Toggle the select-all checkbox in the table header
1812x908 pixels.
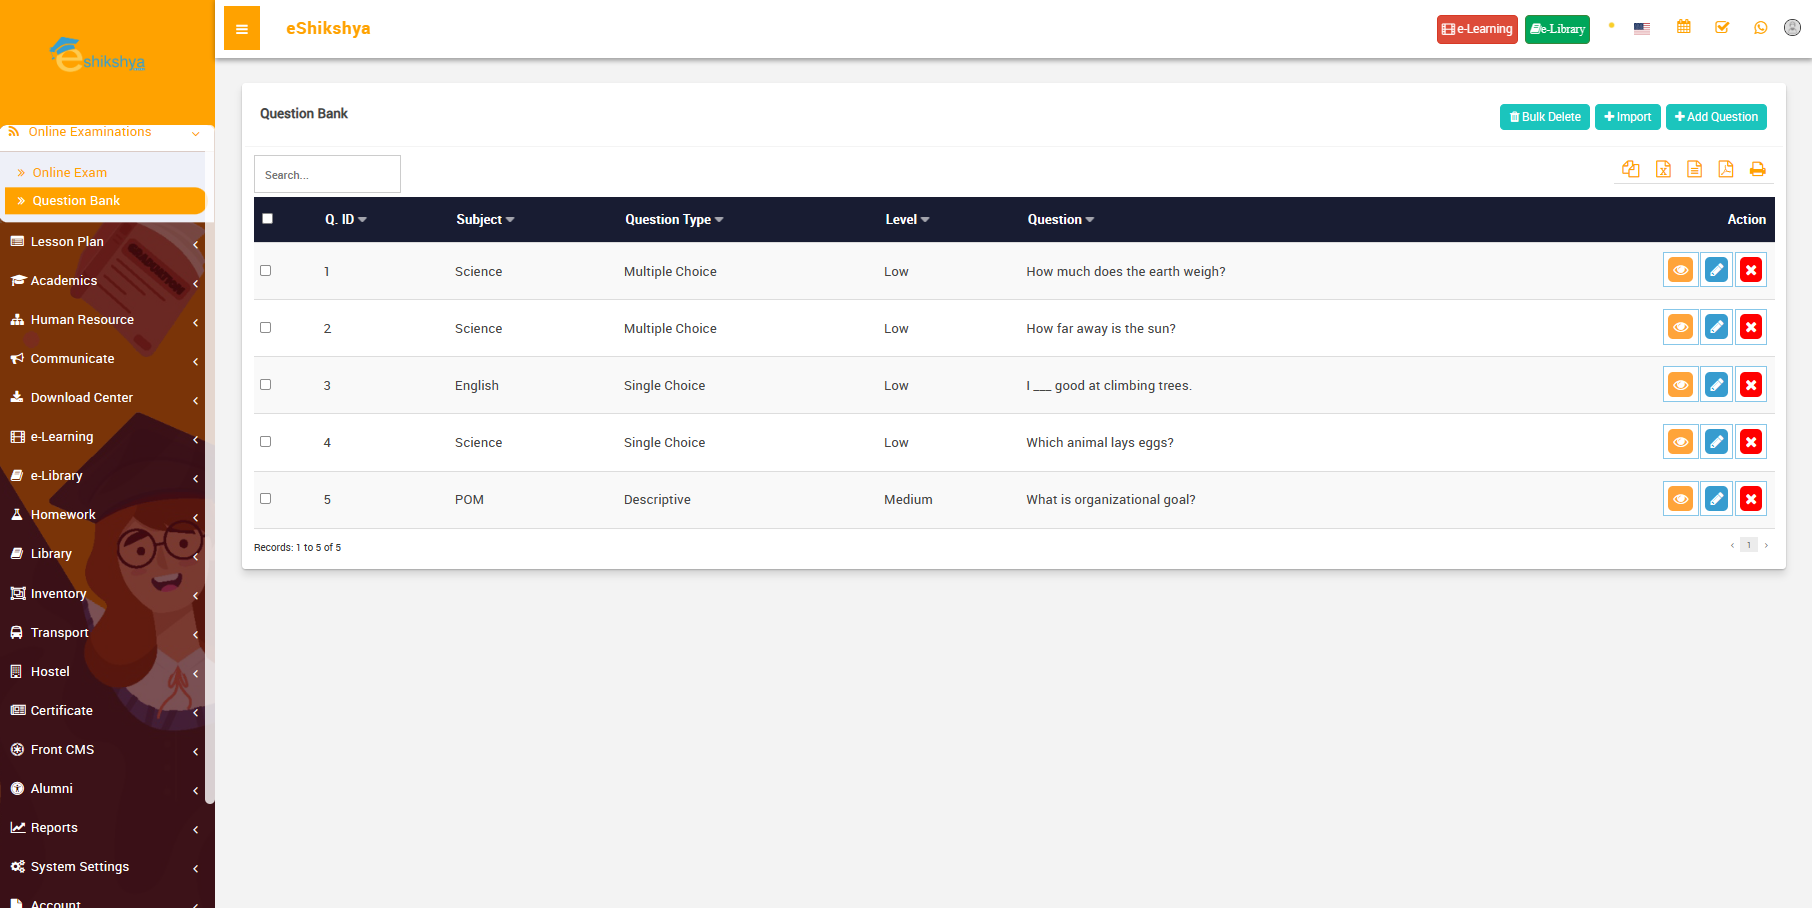pyautogui.click(x=267, y=219)
